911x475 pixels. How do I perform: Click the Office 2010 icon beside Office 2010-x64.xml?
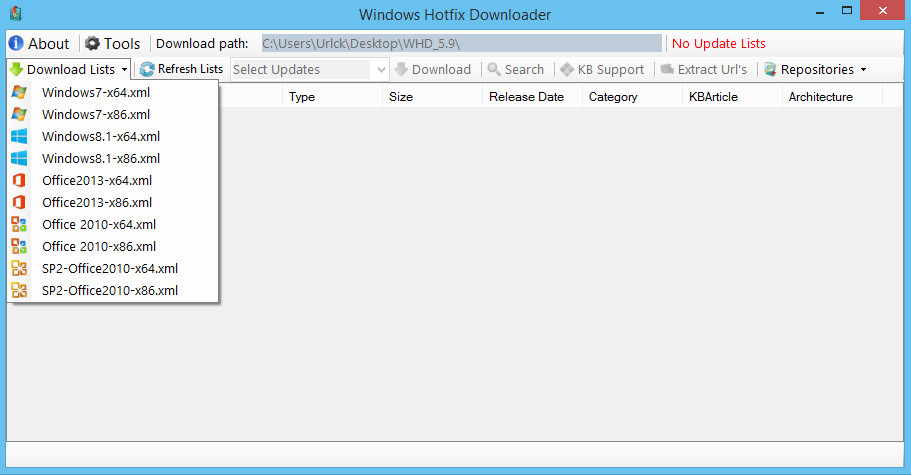19,224
